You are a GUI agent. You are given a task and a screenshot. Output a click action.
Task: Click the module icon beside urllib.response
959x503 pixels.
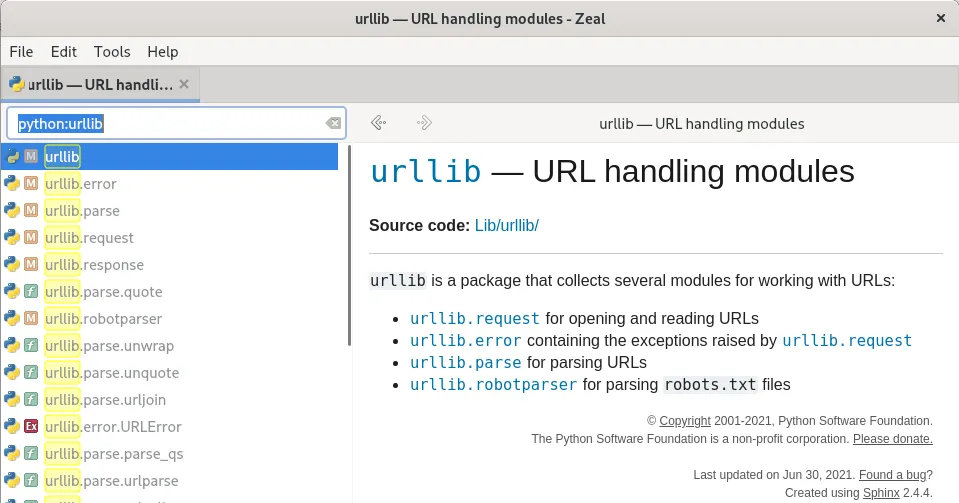tap(31, 264)
